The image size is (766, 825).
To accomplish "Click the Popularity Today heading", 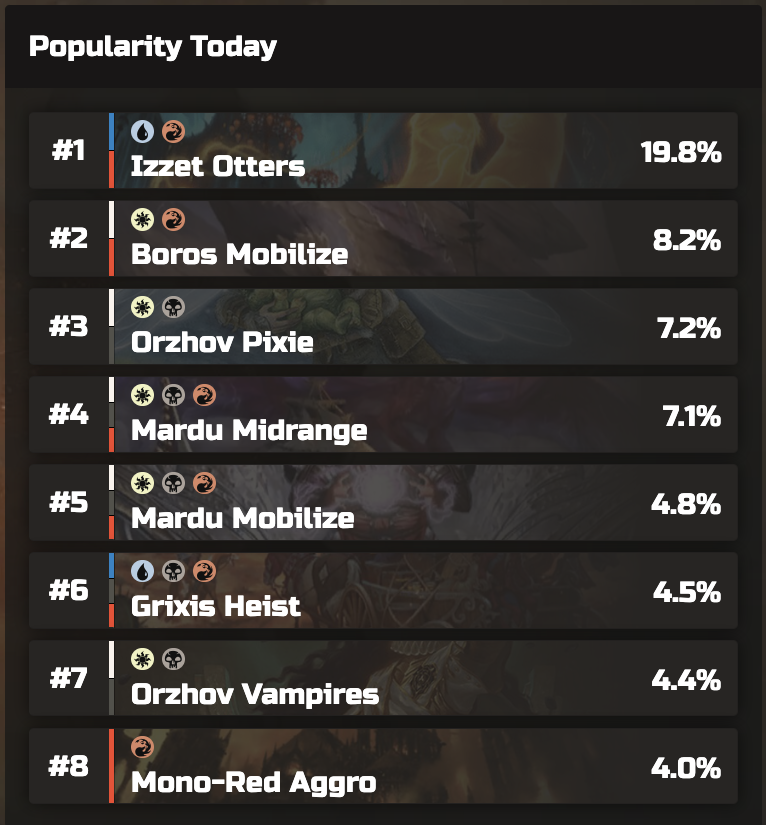I will pyautogui.click(x=153, y=47).
